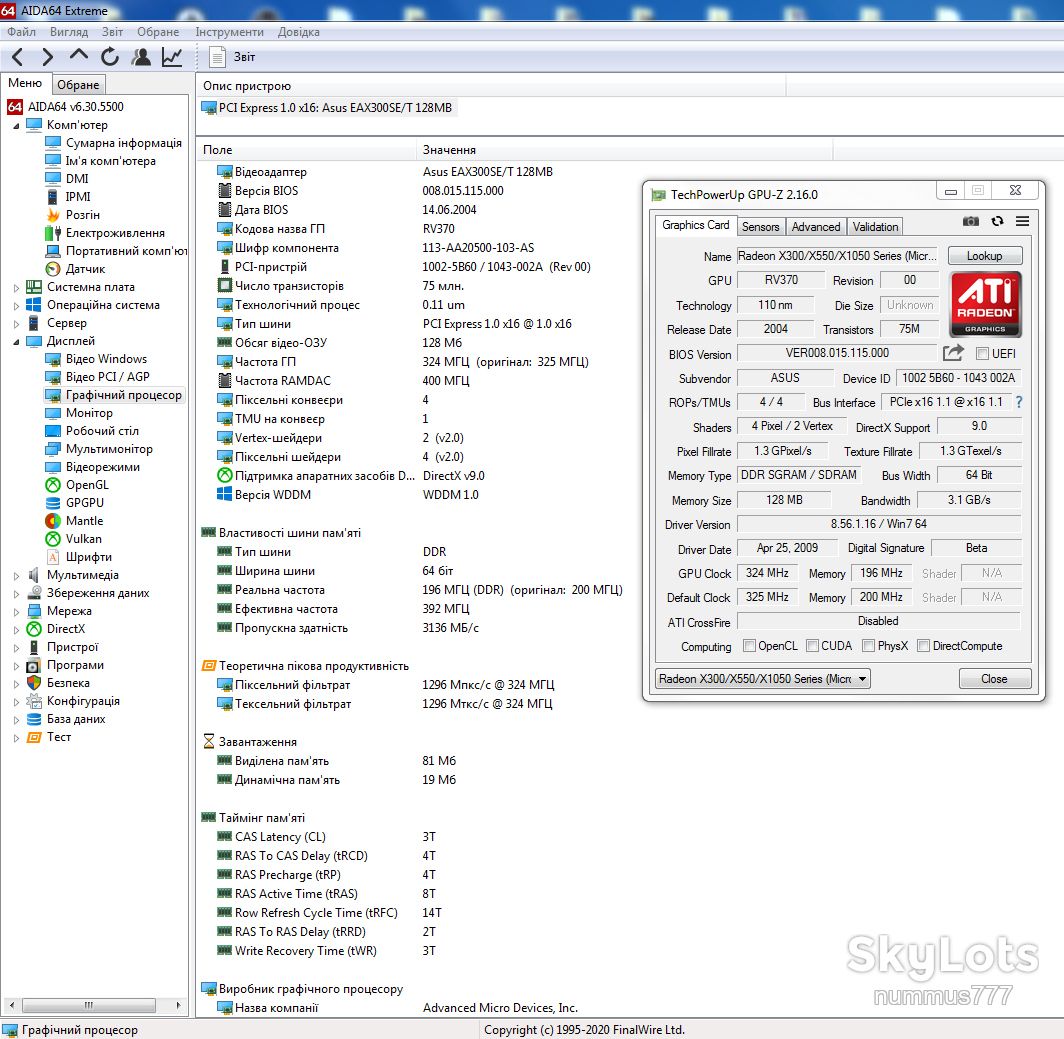This screenshot has height=1039, width=1064.
Task: Toggle the DirectCompute checkbox
Action: pyautogui.click(x=923, y=645)
